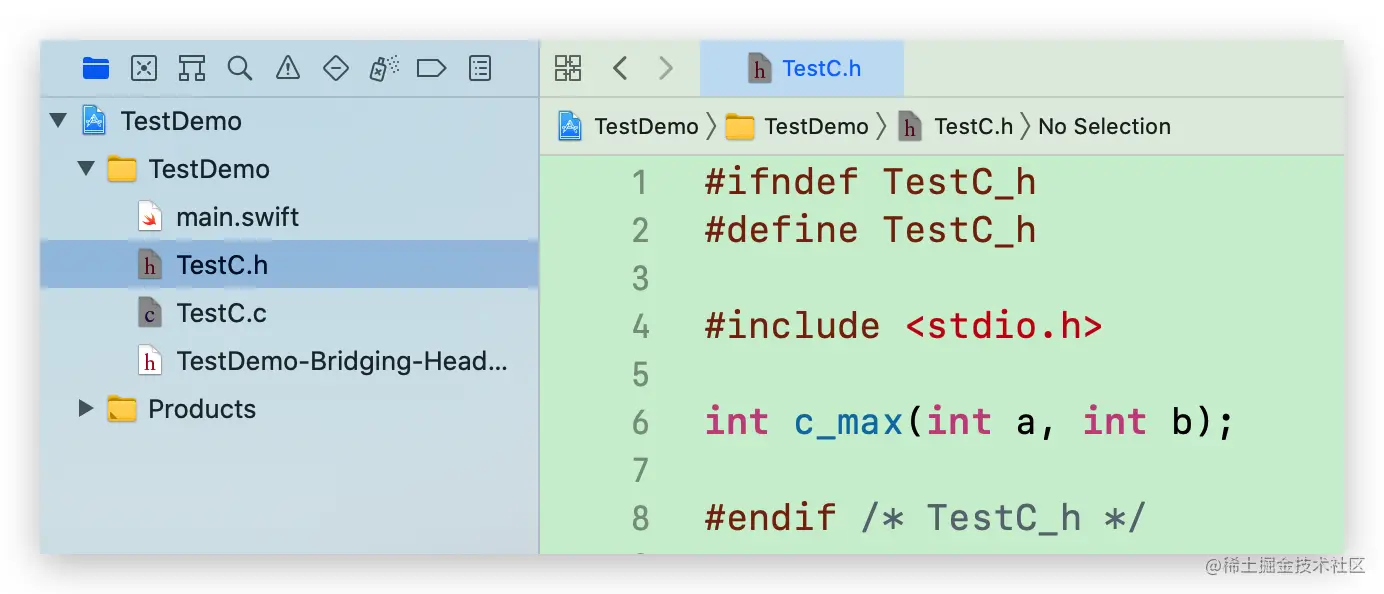Click the line number 1 in gutter
1384x594 pixels.
click(x=641, y=183)
